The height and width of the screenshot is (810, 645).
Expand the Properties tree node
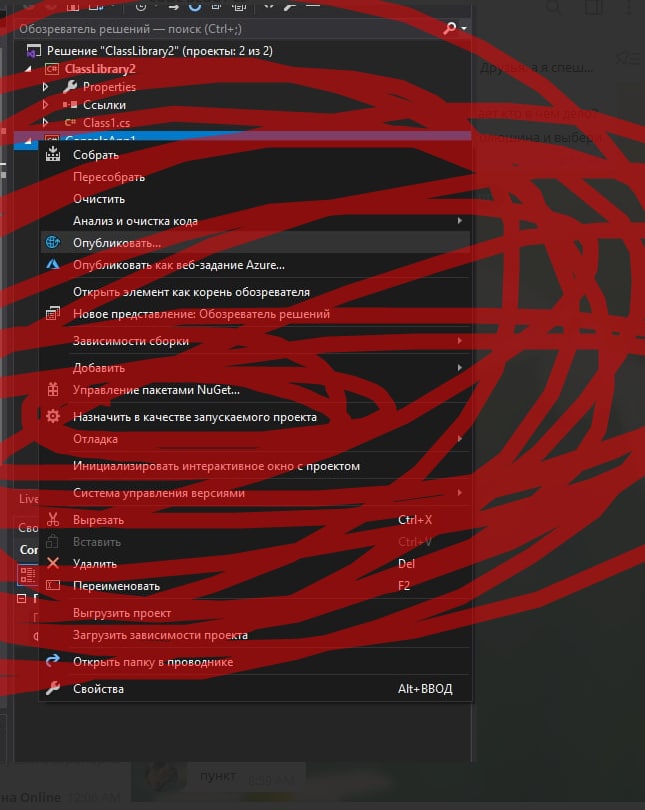pos(45,87)
